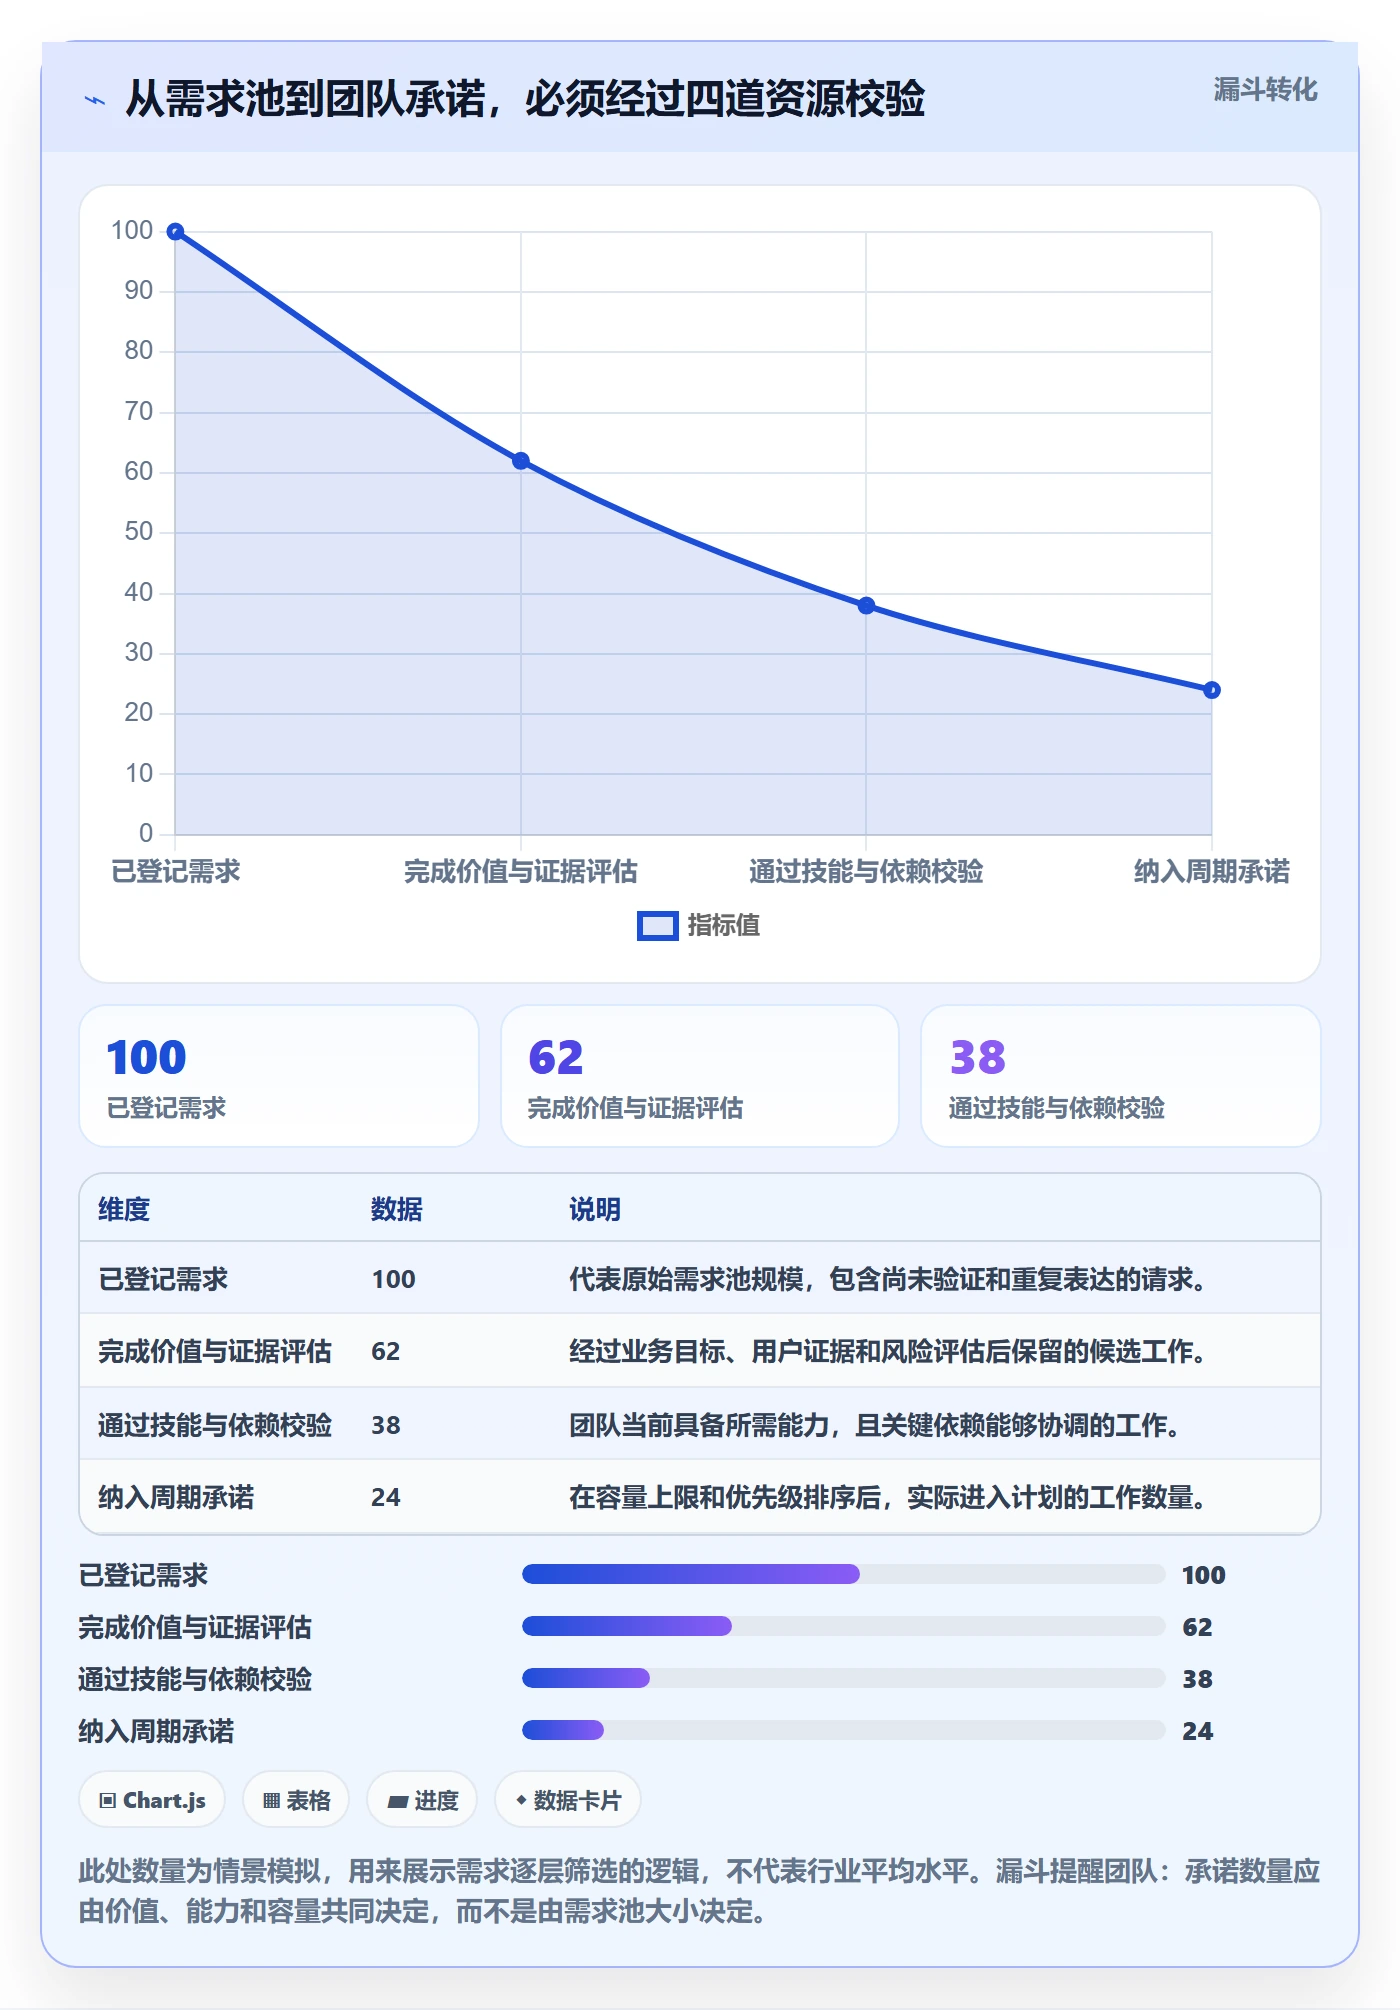The image size is (1400, 2010).
Task: Select the 进度 chip
Action: click(422, 1800)
